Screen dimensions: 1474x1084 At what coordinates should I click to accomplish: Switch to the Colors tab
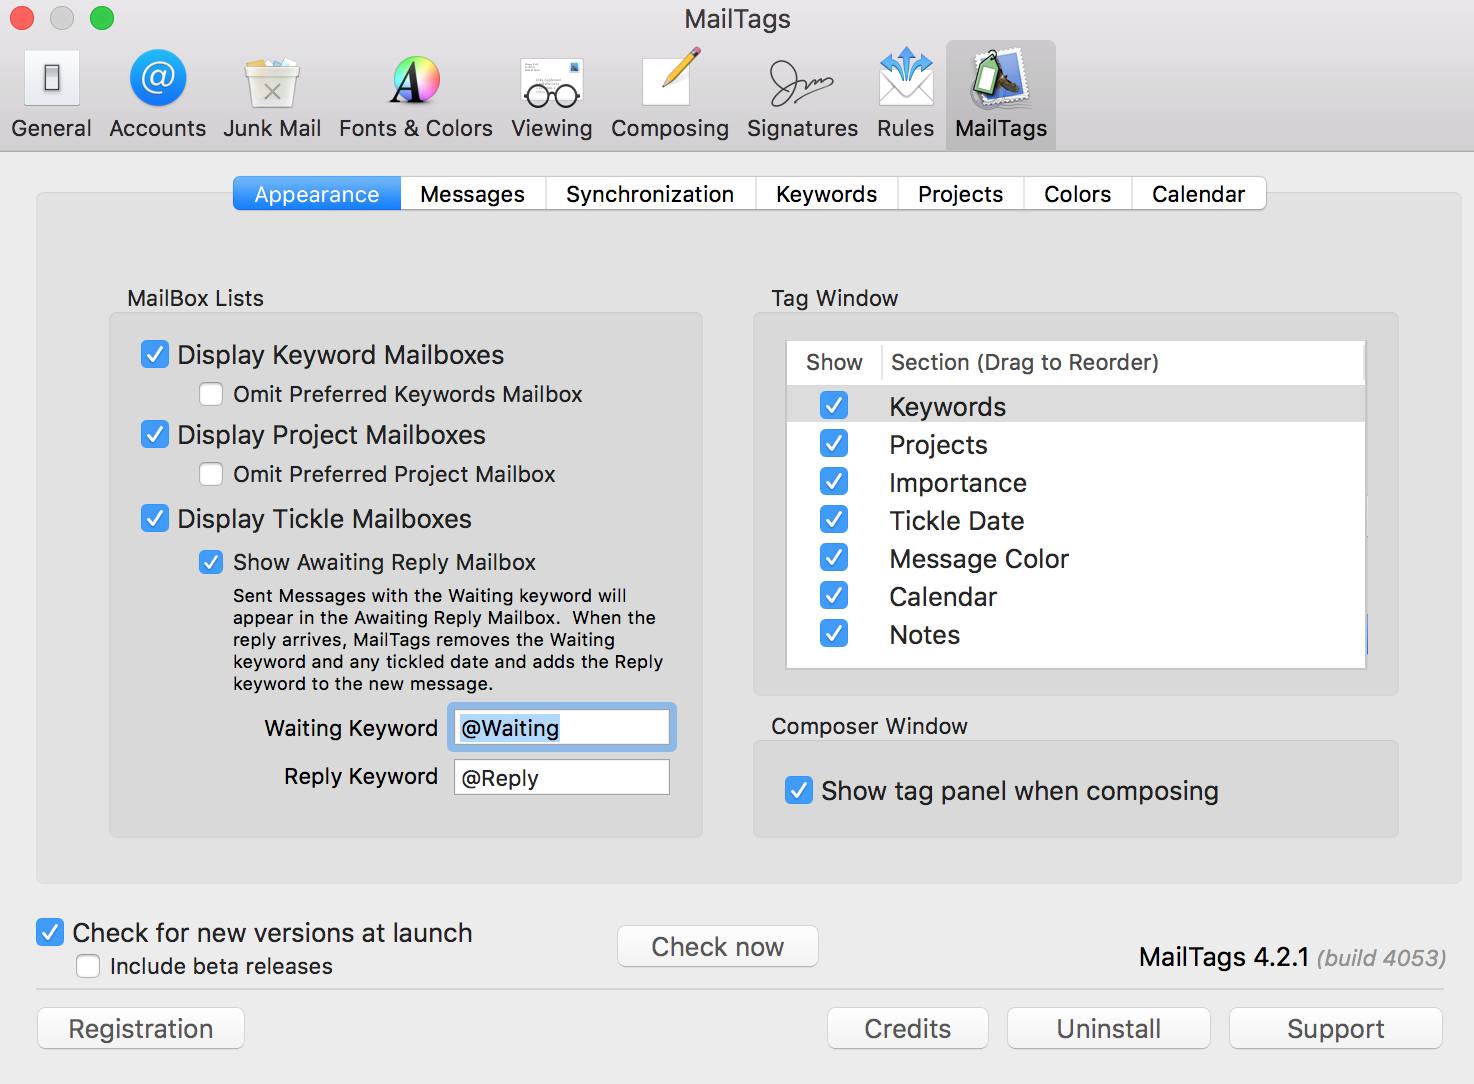[1078, 194]
